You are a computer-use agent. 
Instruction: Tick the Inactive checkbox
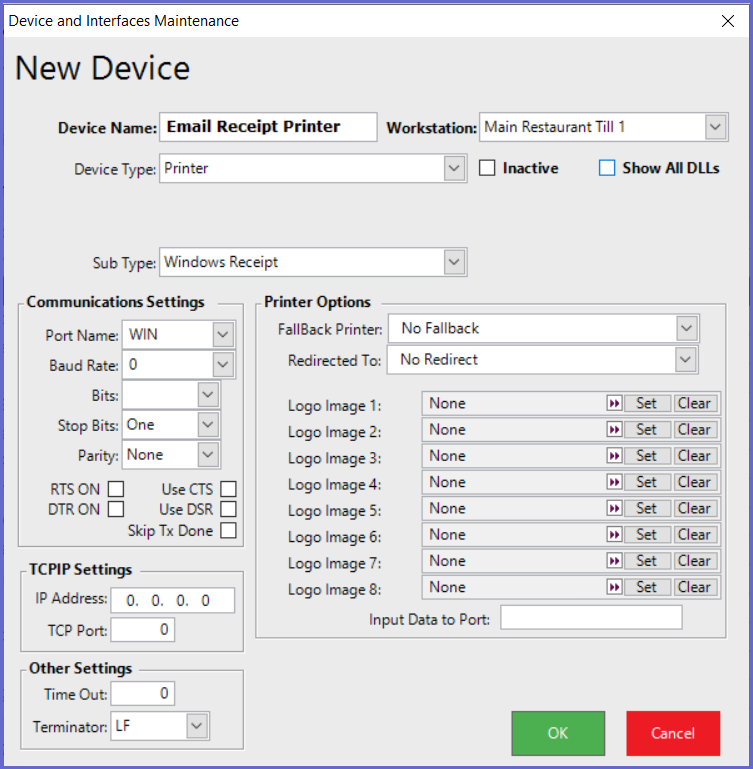point(487,168)
